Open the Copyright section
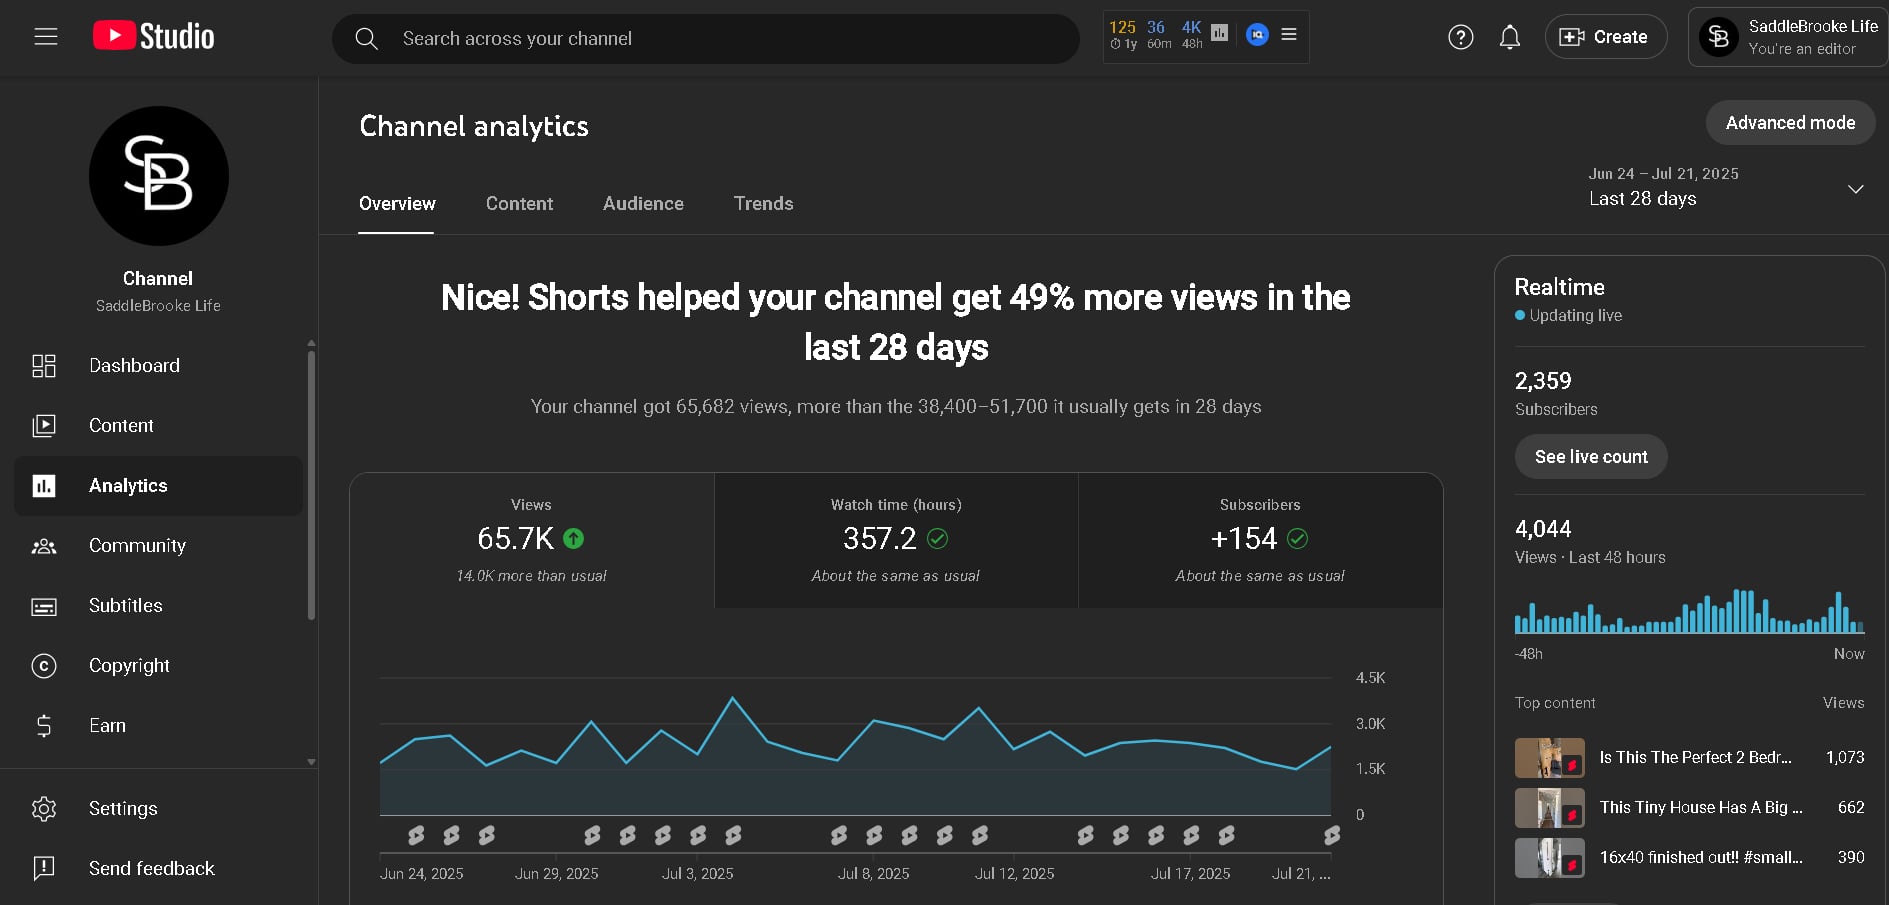Screen dimensions: 1889x905 (x=158, y=666)
